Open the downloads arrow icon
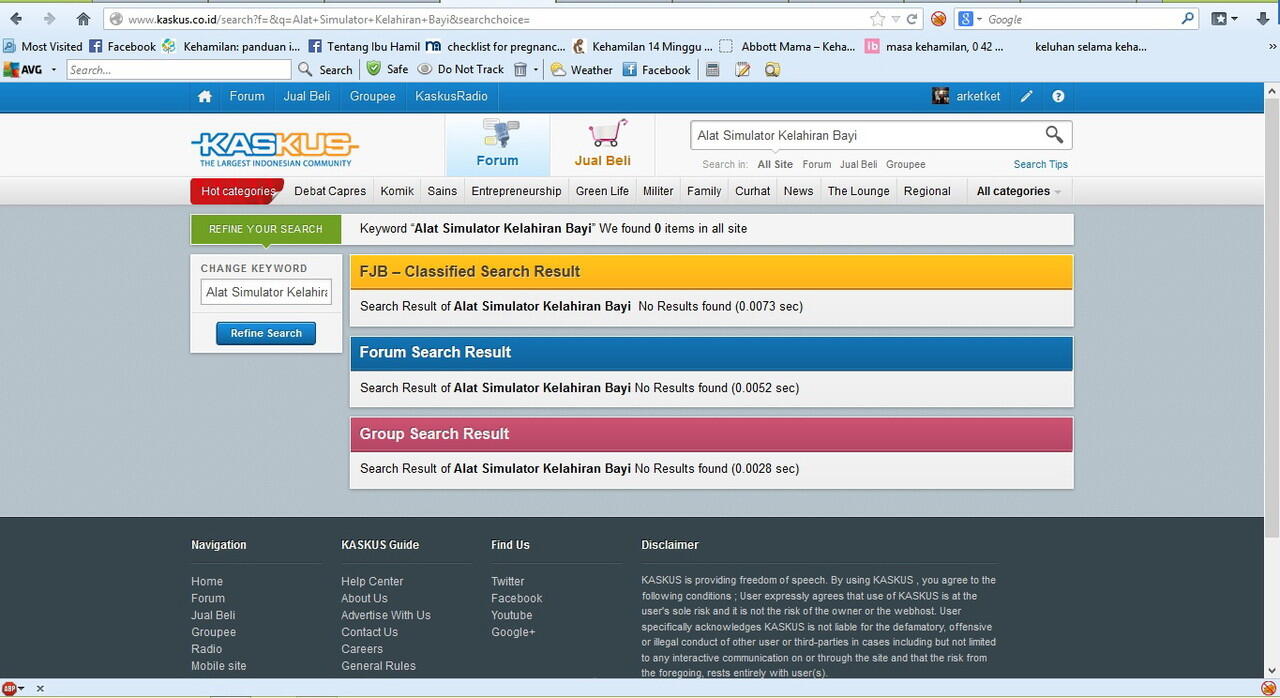This screenshot has width=1280, height=698. click(x=1263, y=19)
